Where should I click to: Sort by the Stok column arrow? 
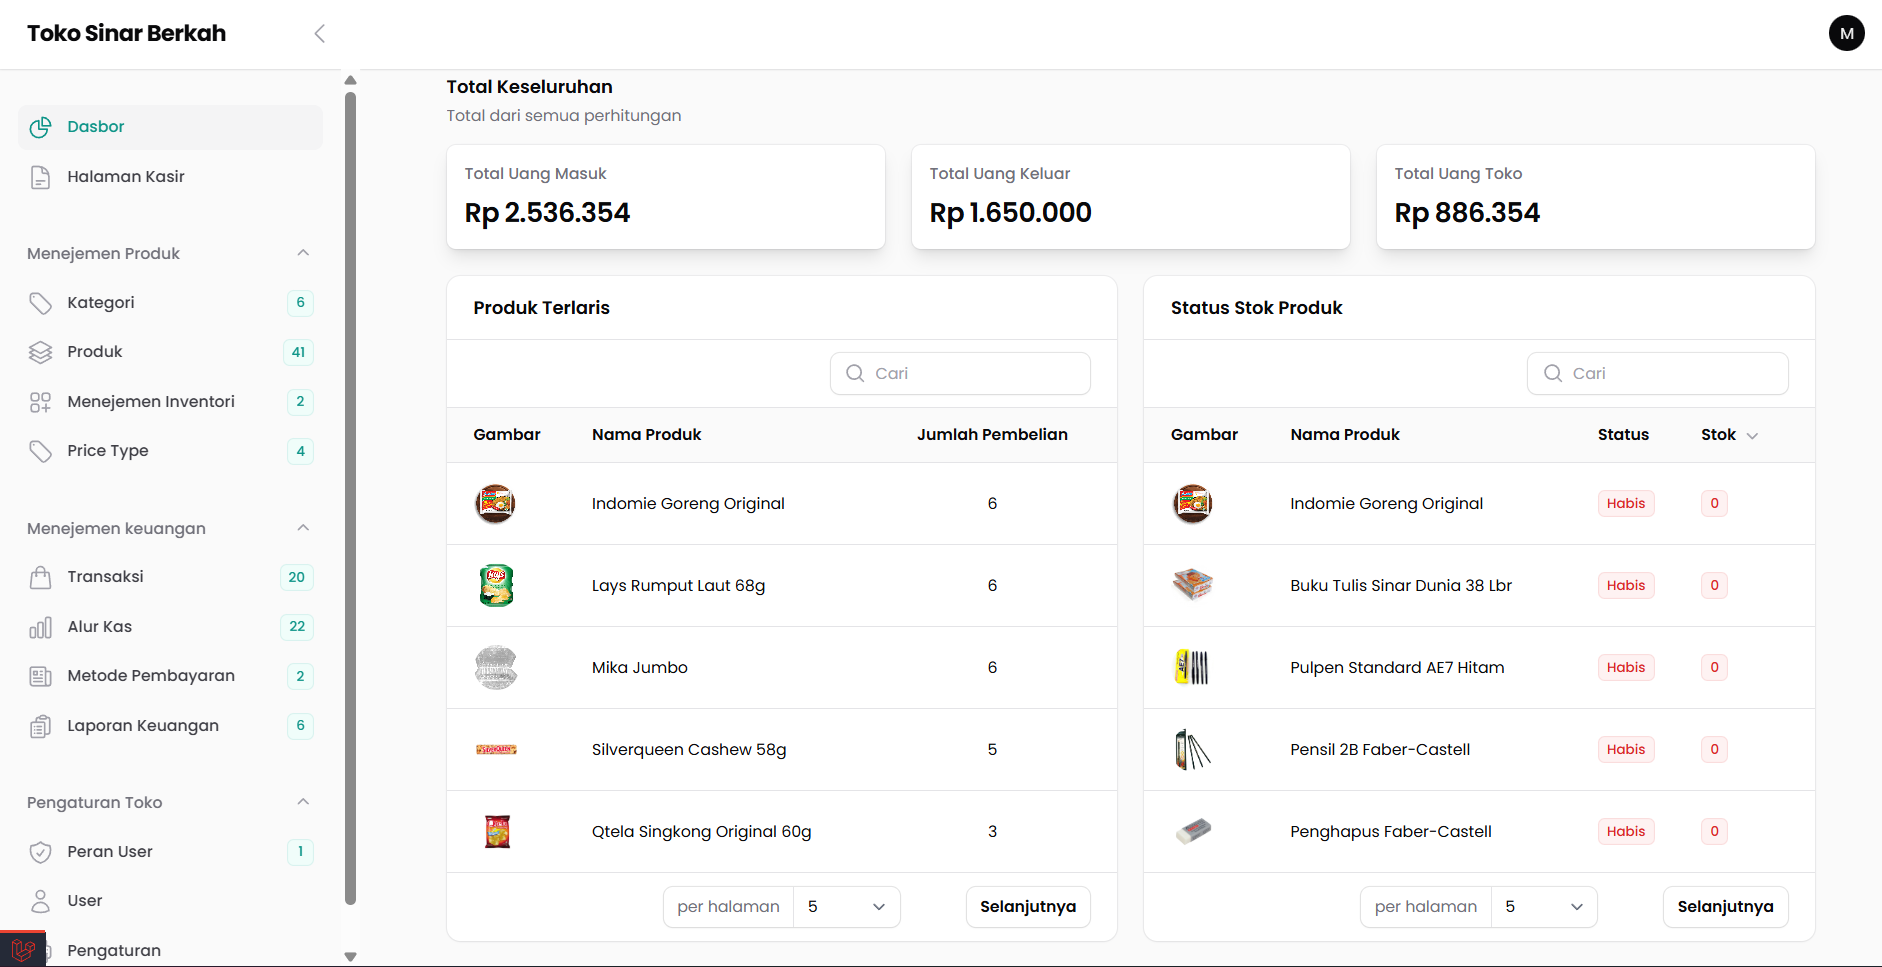click(1752, 435)
